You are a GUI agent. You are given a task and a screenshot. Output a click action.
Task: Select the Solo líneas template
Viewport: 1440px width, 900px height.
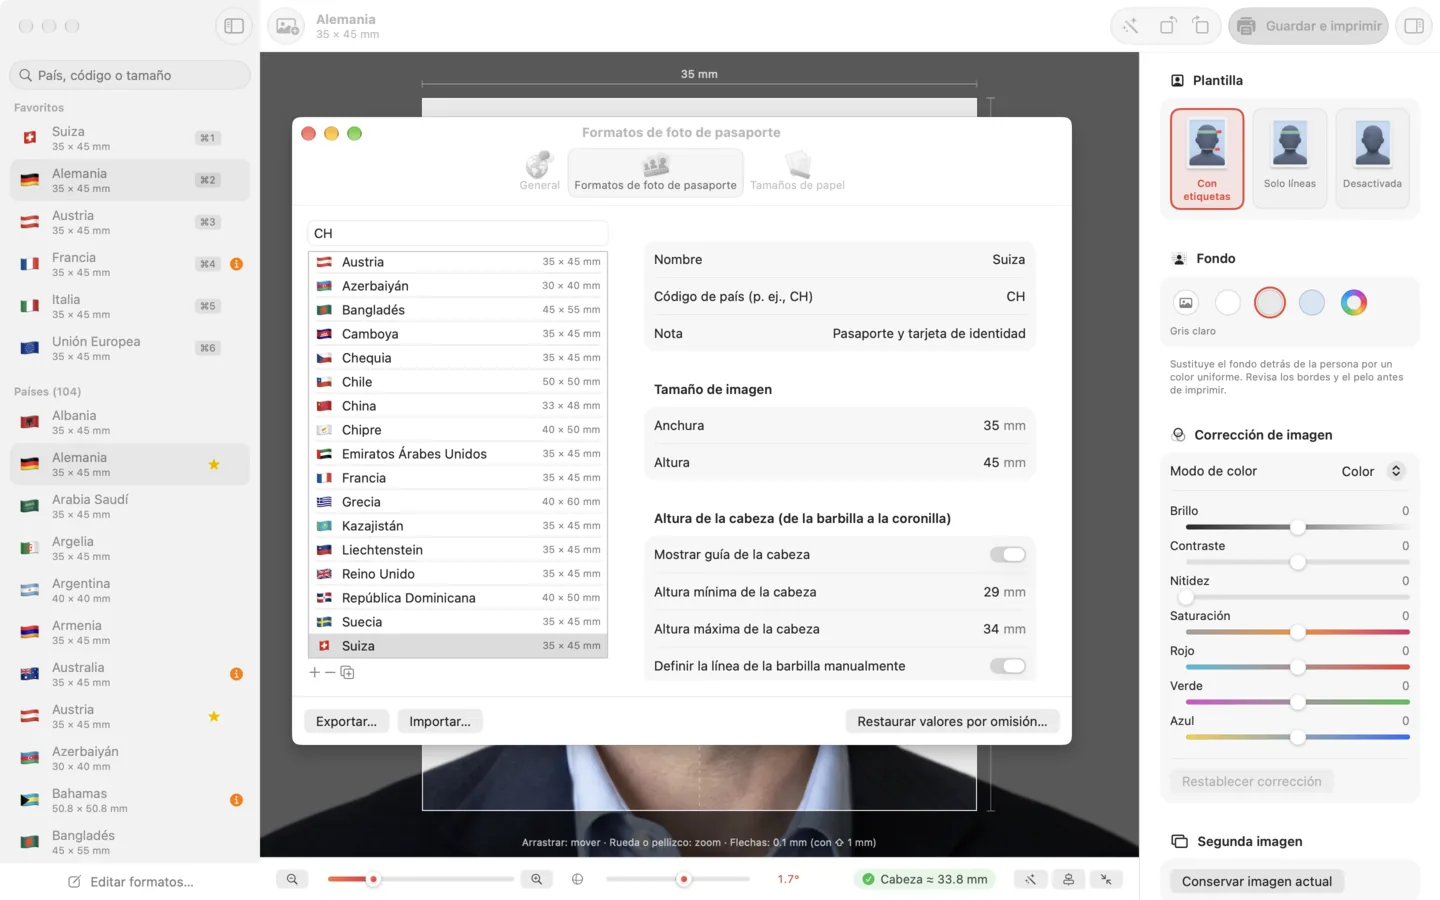tap(1289, 158)
